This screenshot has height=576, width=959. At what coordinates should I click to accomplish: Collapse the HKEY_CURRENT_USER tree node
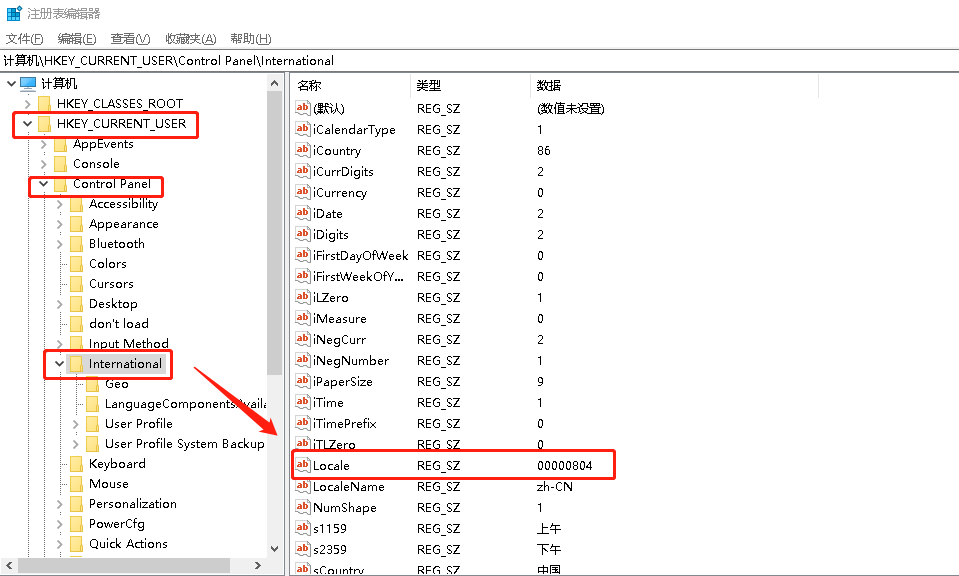[x=27, y=124]
